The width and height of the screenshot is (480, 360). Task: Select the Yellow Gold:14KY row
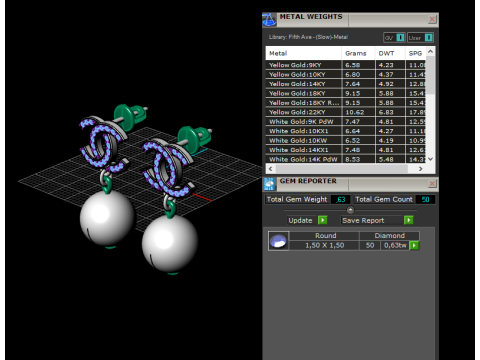pyautogui.click(x=346, y=84)
